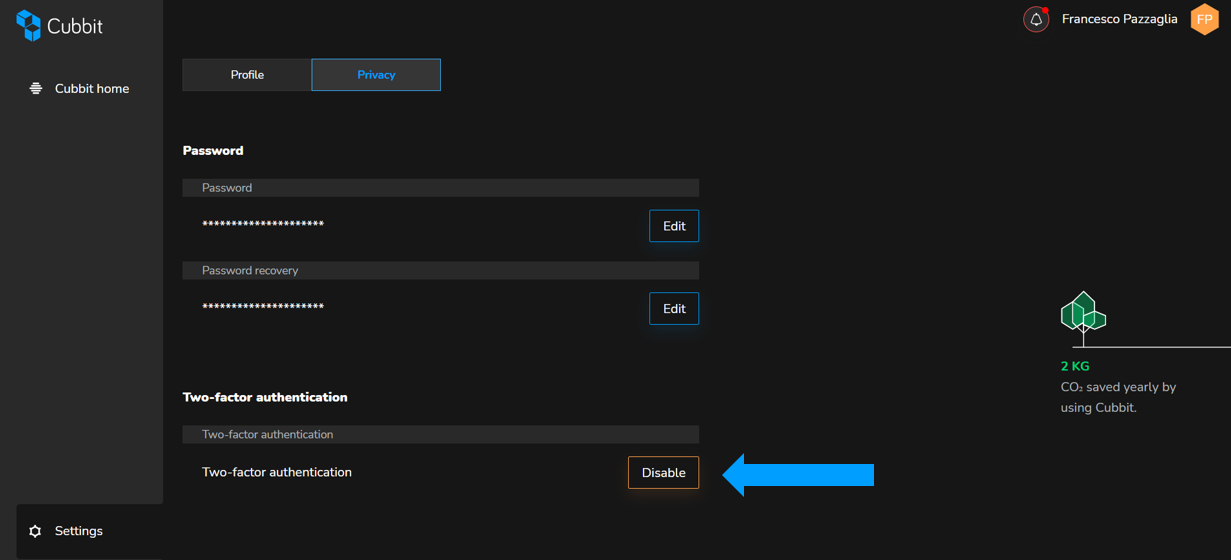Disable two-factor authentication

tap(663, 473)
